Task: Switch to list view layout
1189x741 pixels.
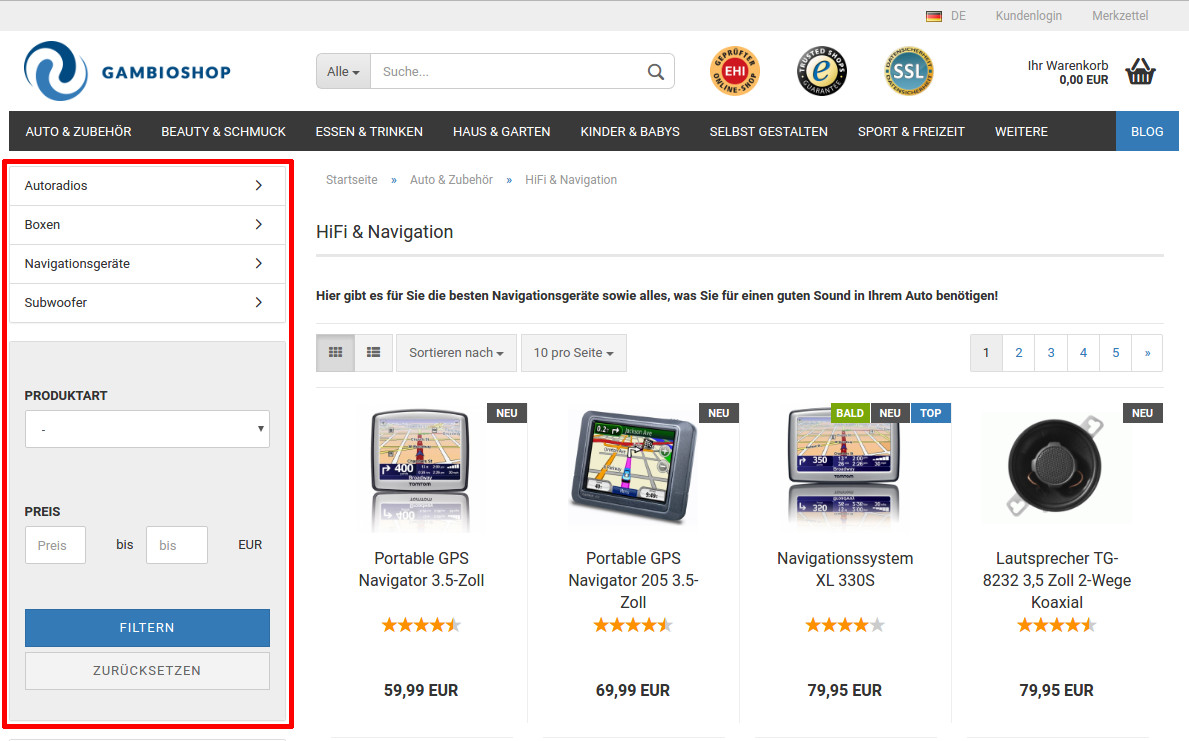Action: pyautogui.click(x=374, y=353)
